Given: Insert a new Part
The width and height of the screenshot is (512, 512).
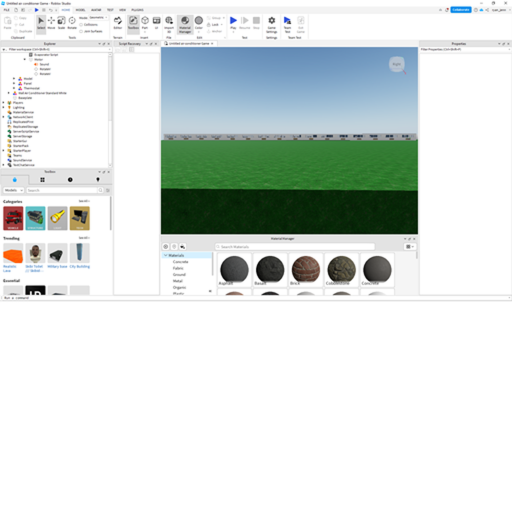Looking at the screenshot, I should click(x=145, y=23).
